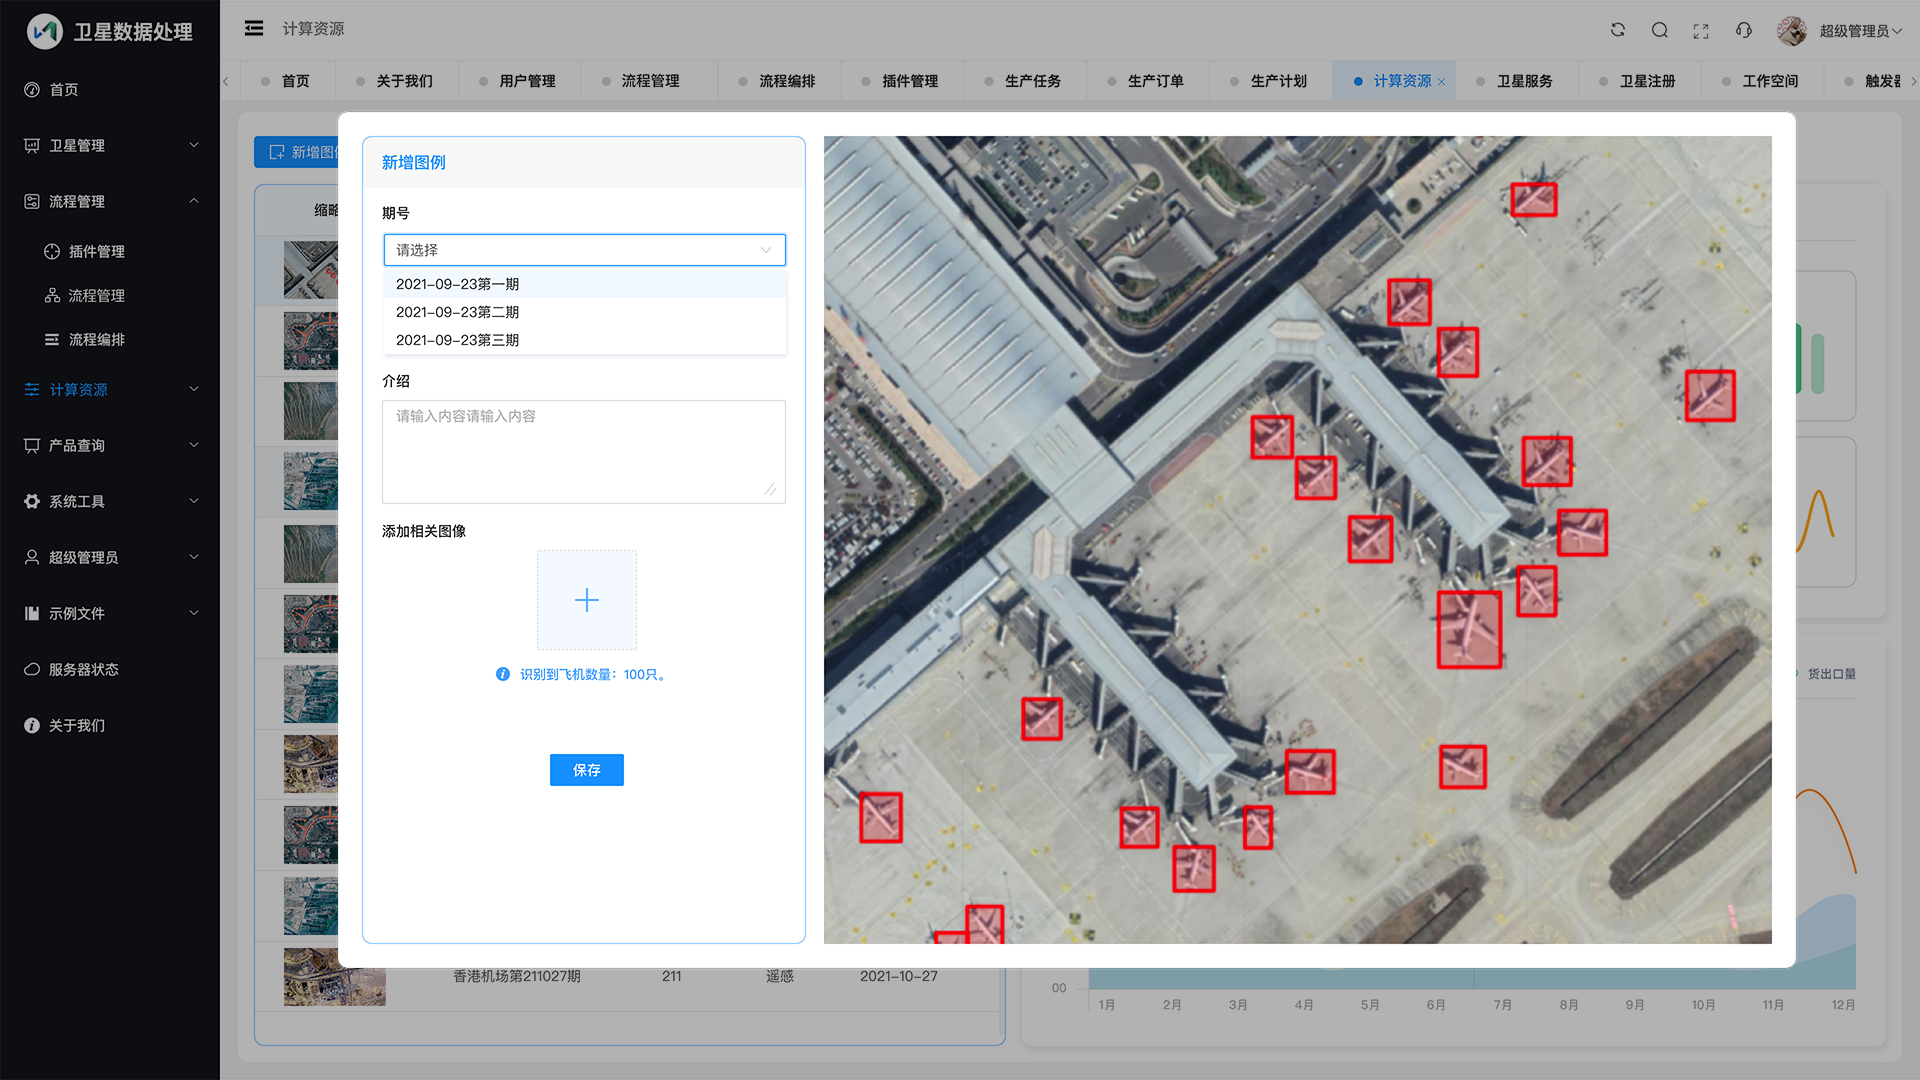Screen dimensions: 1920x1080
Task: Switch to the 用户管理 tab
Action: [520, 81]
